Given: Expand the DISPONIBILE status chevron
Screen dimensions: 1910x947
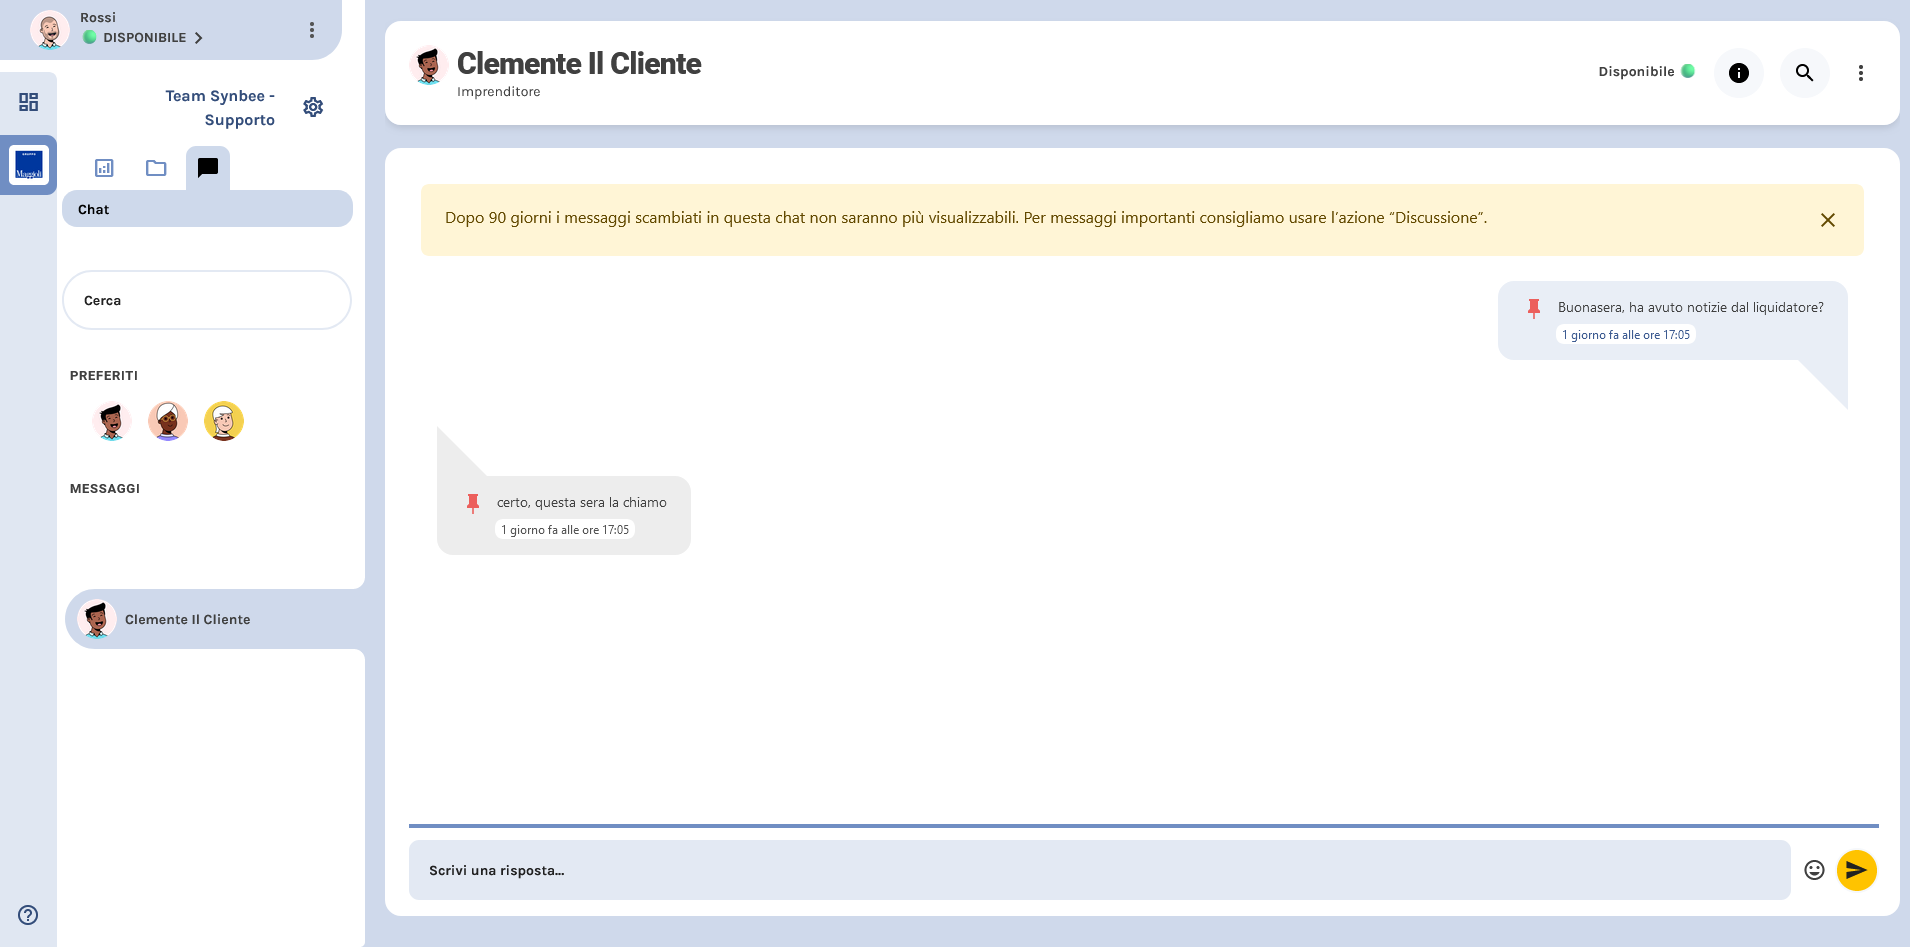Looking at the screenshot, I should pyautogui.click(x=199, y=38).
